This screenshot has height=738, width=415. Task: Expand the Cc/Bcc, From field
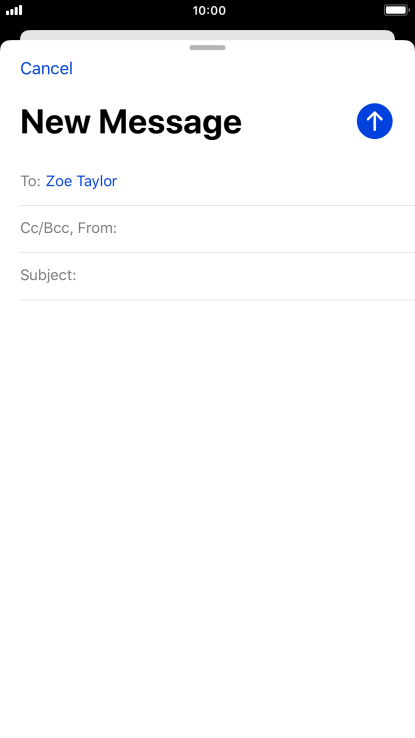(x=217, y=229)
